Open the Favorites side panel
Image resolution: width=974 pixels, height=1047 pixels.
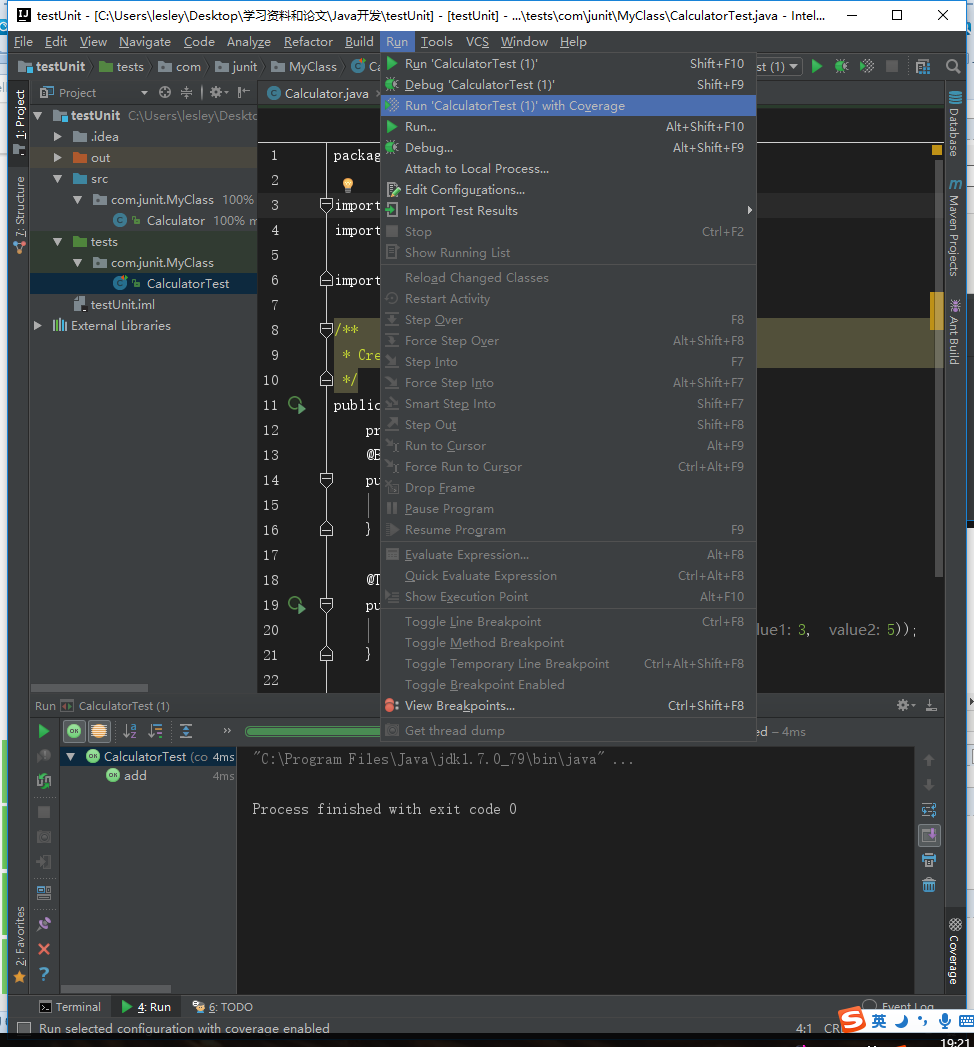click(19, 945)
